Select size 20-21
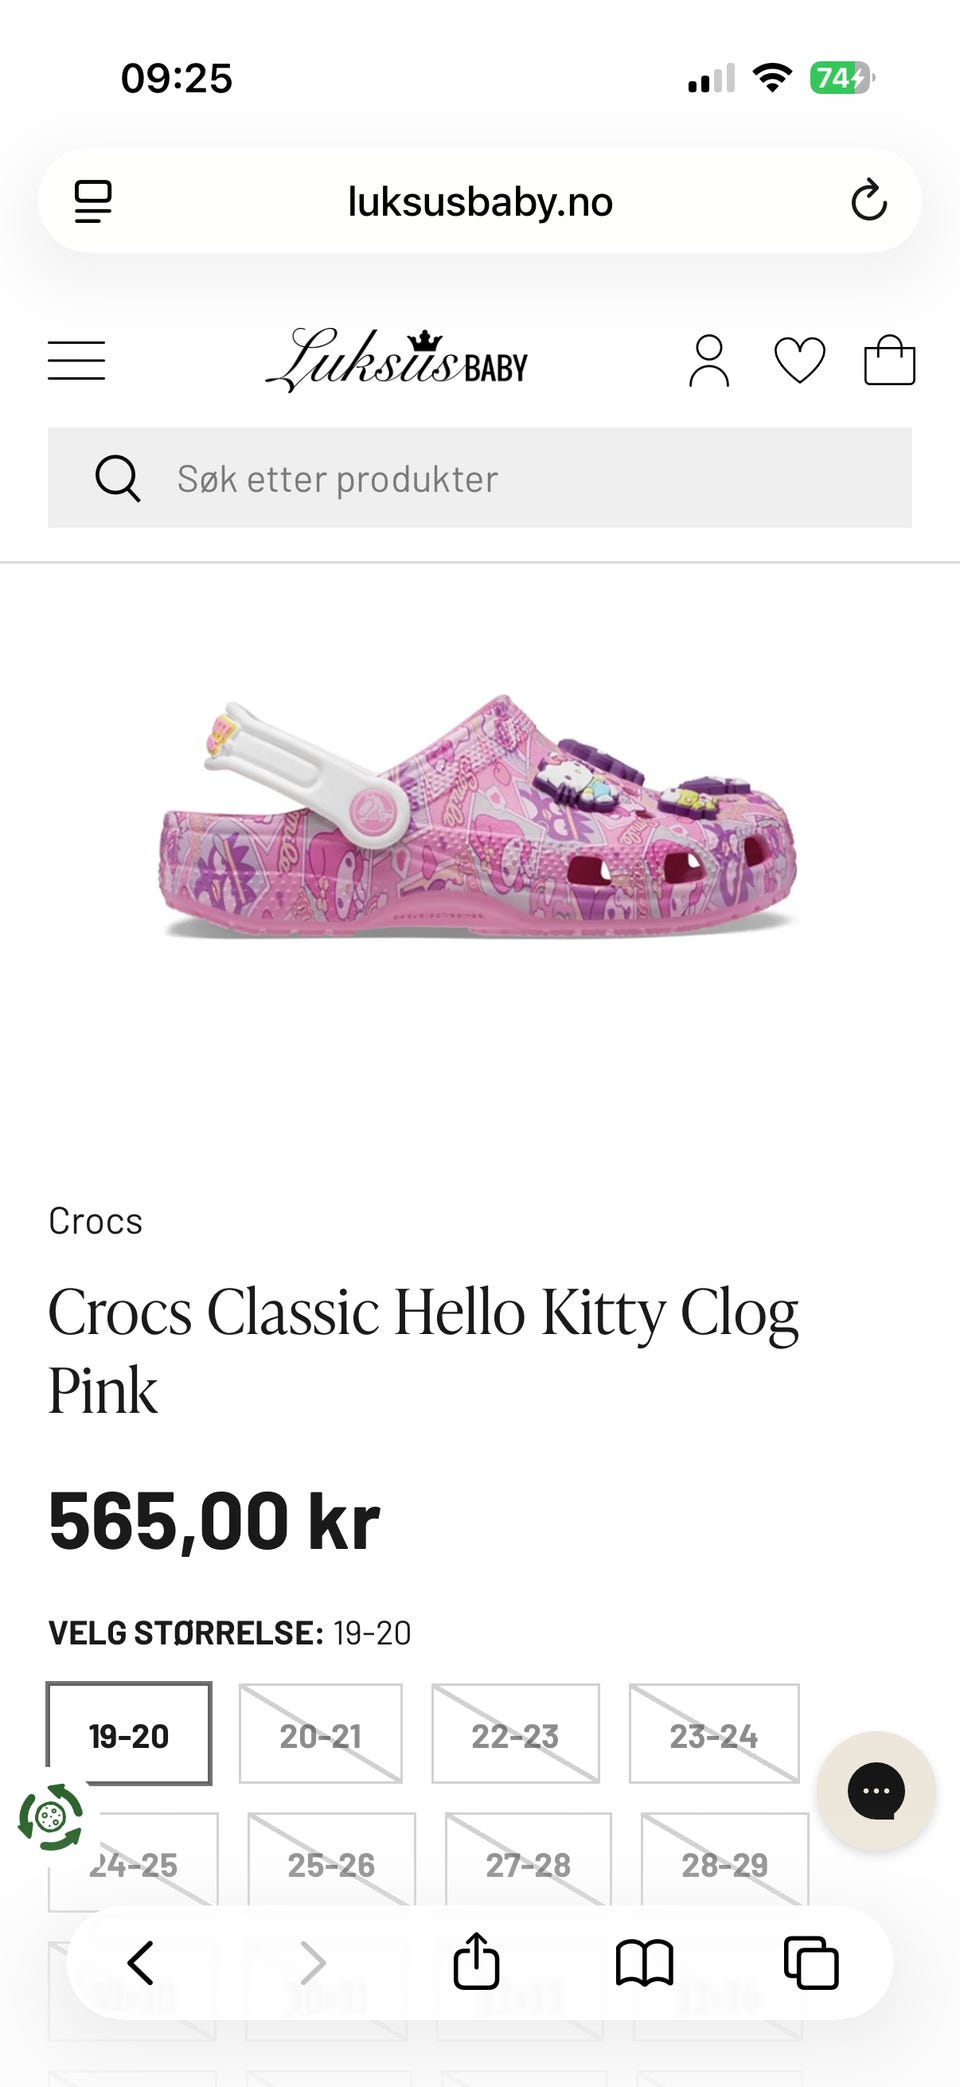This screenshot has width=960, height=2087. point(320,1733)
